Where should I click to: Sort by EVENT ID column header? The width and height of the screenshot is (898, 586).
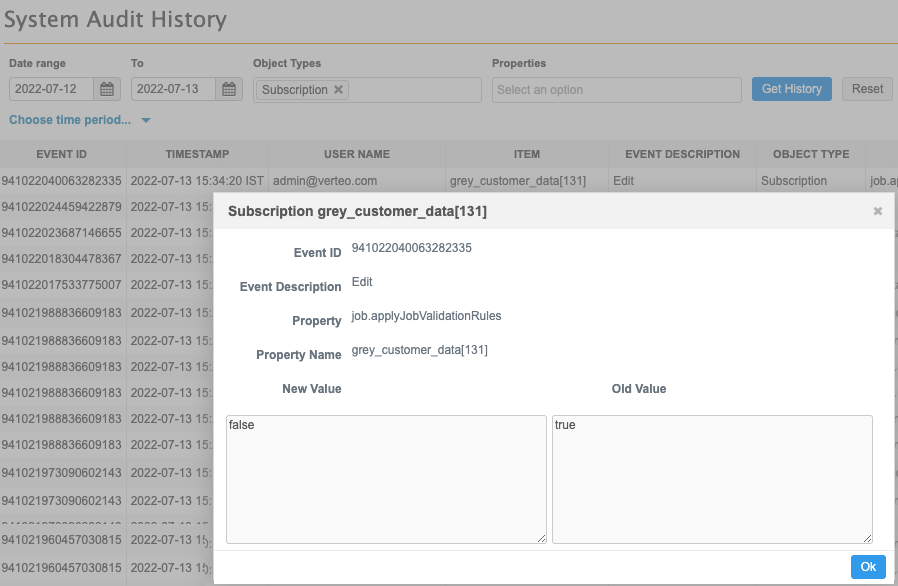[62, 155]
